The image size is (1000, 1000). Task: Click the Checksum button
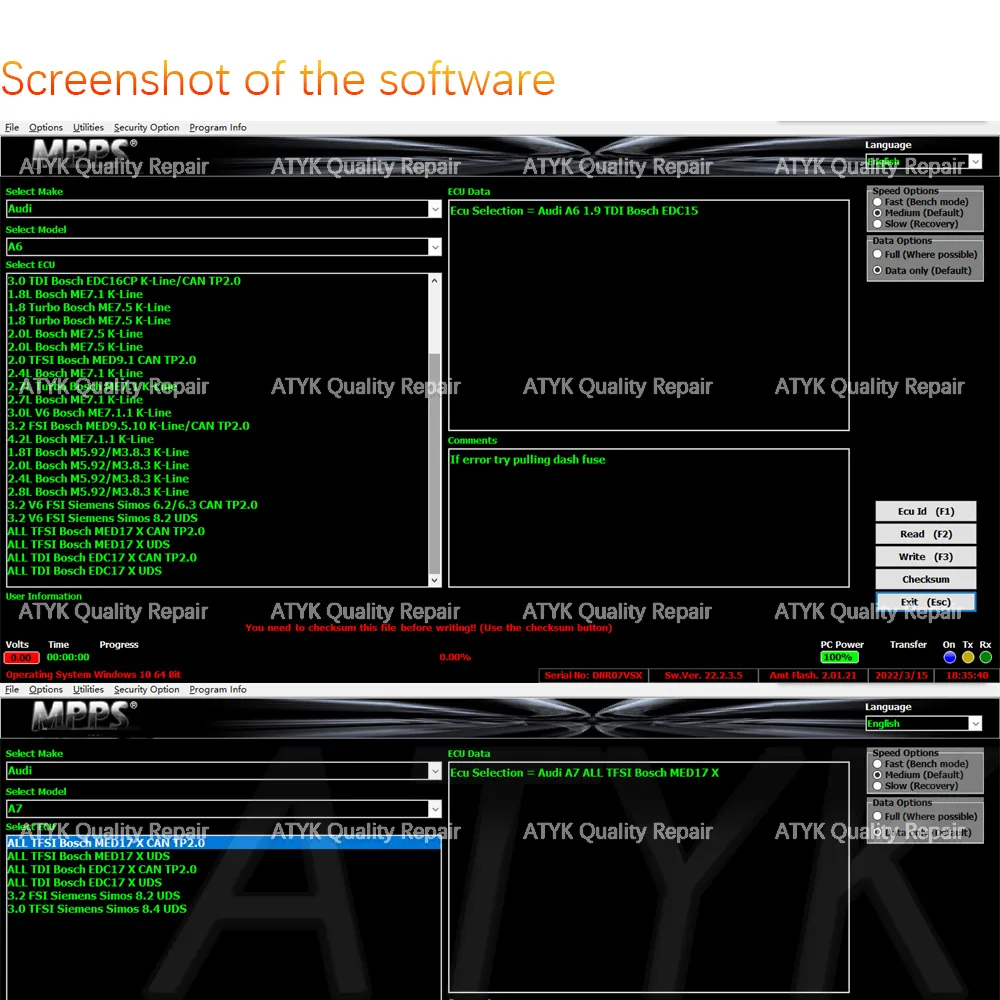[925, 579]
